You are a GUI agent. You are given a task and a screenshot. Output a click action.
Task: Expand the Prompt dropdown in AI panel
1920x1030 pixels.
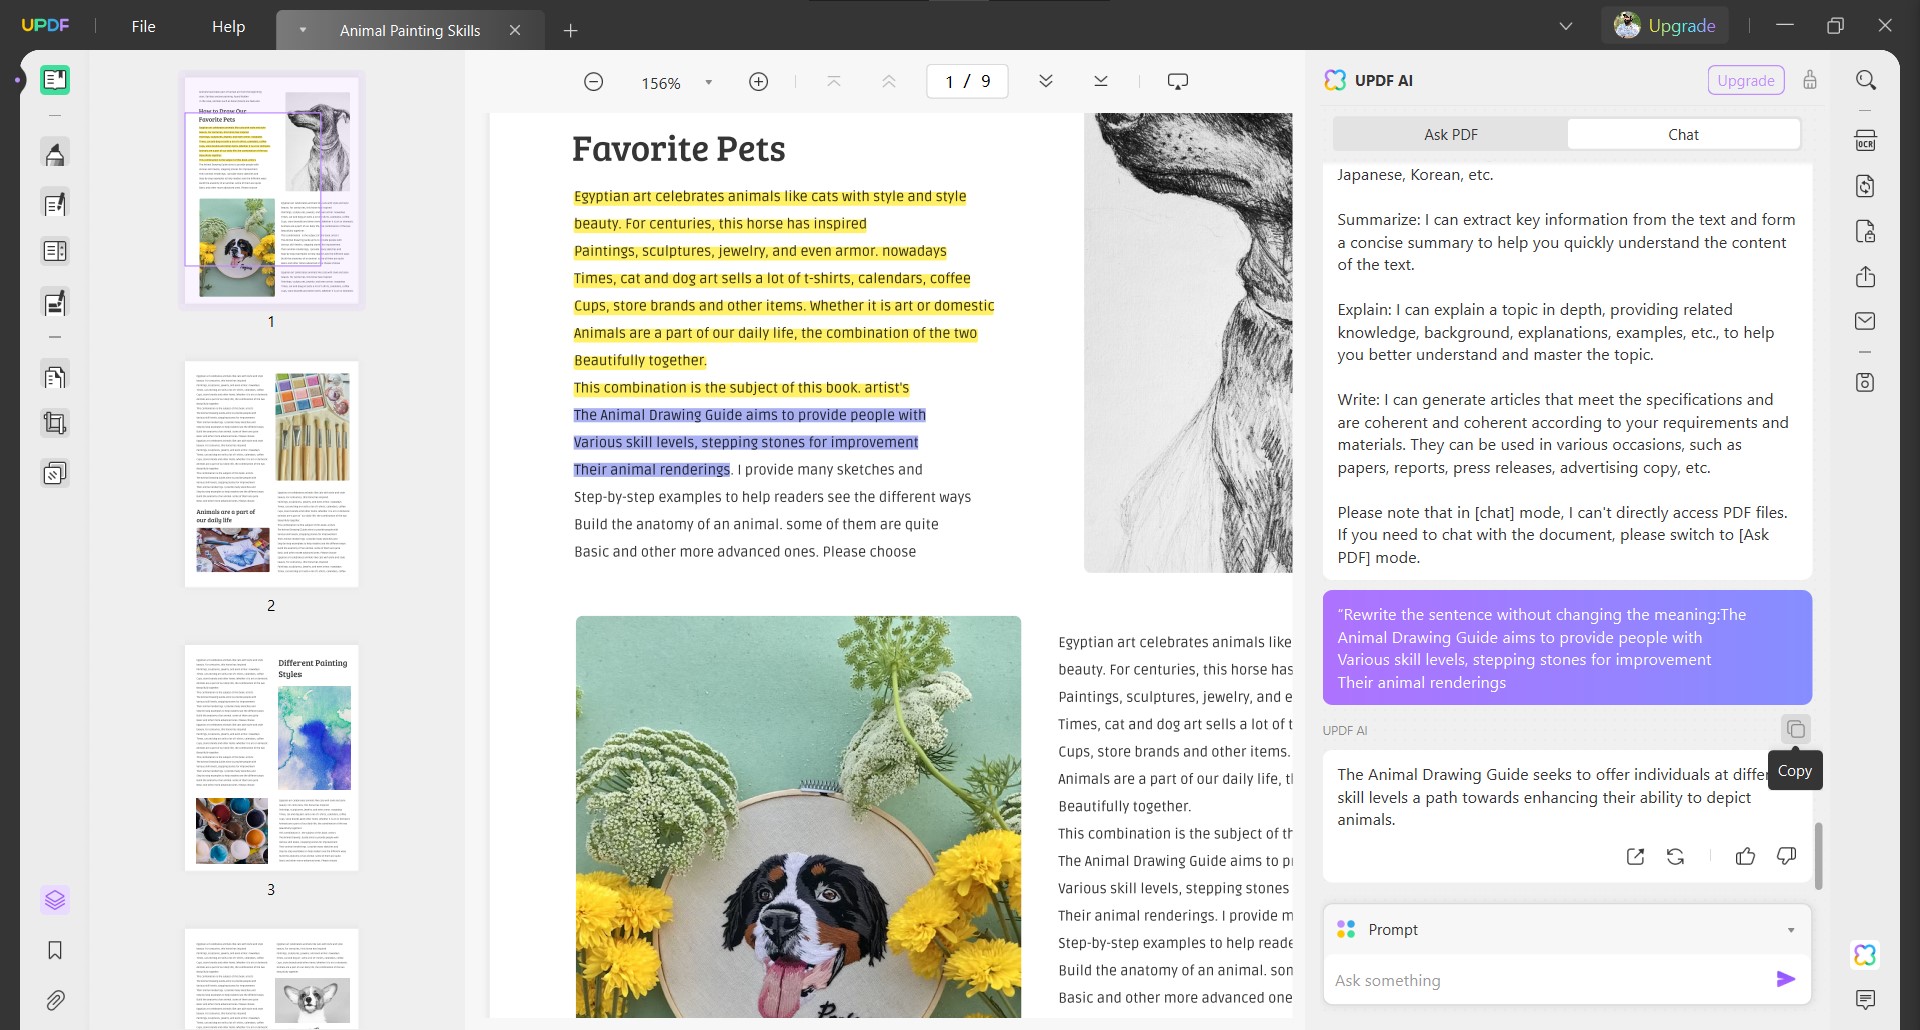tap(1789, 929)
